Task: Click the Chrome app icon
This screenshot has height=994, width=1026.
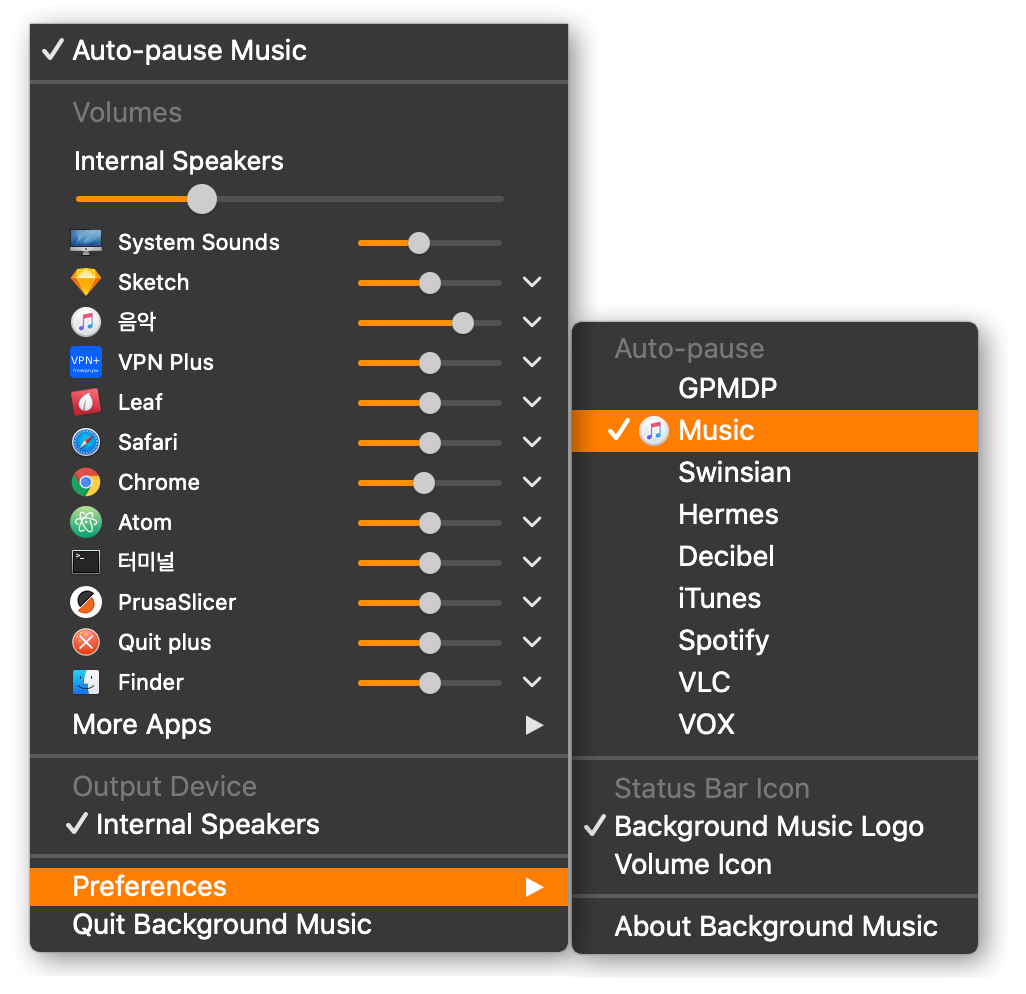Action: 86,482
